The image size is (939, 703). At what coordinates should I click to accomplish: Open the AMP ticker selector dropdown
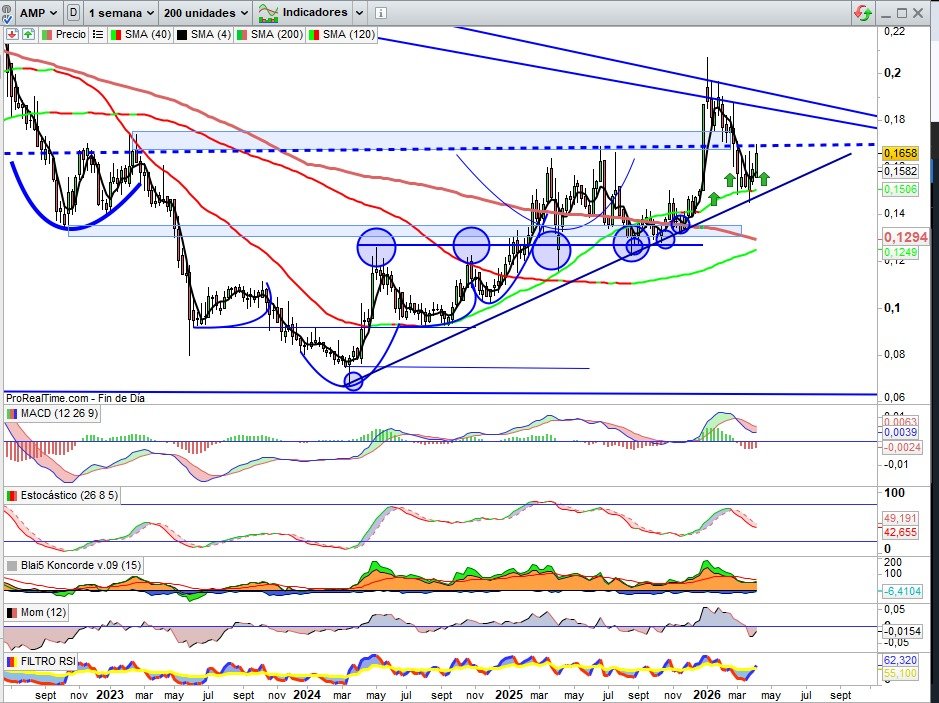pyautogui.click(x=39, y=13)
